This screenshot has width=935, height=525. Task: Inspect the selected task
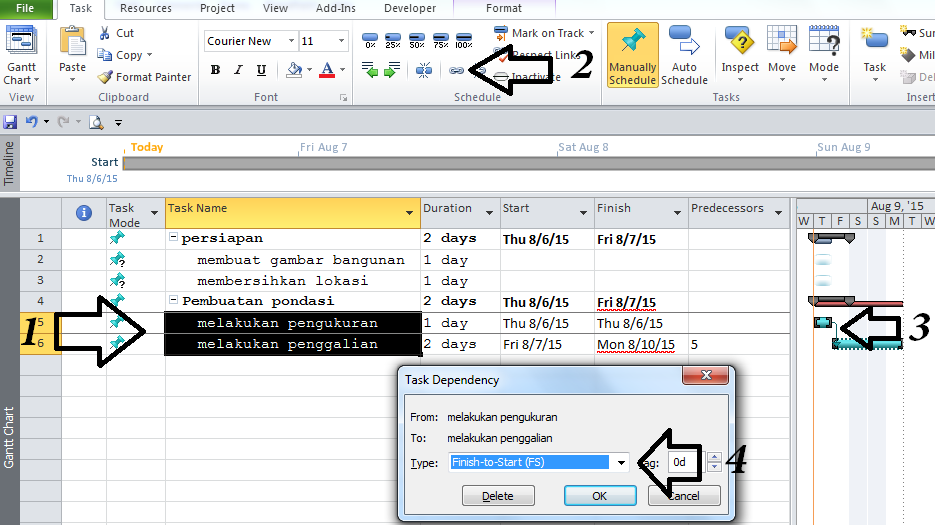(x=740, y=55)
